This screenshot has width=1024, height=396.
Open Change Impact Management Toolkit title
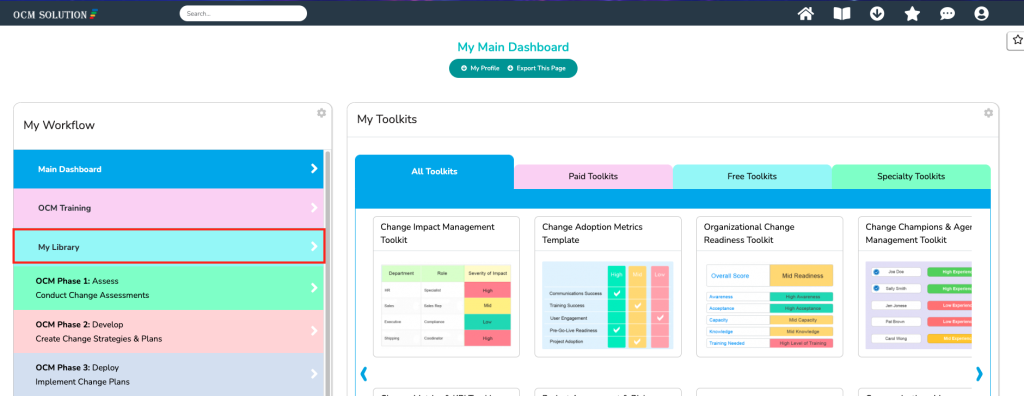(x=438, y=233)
